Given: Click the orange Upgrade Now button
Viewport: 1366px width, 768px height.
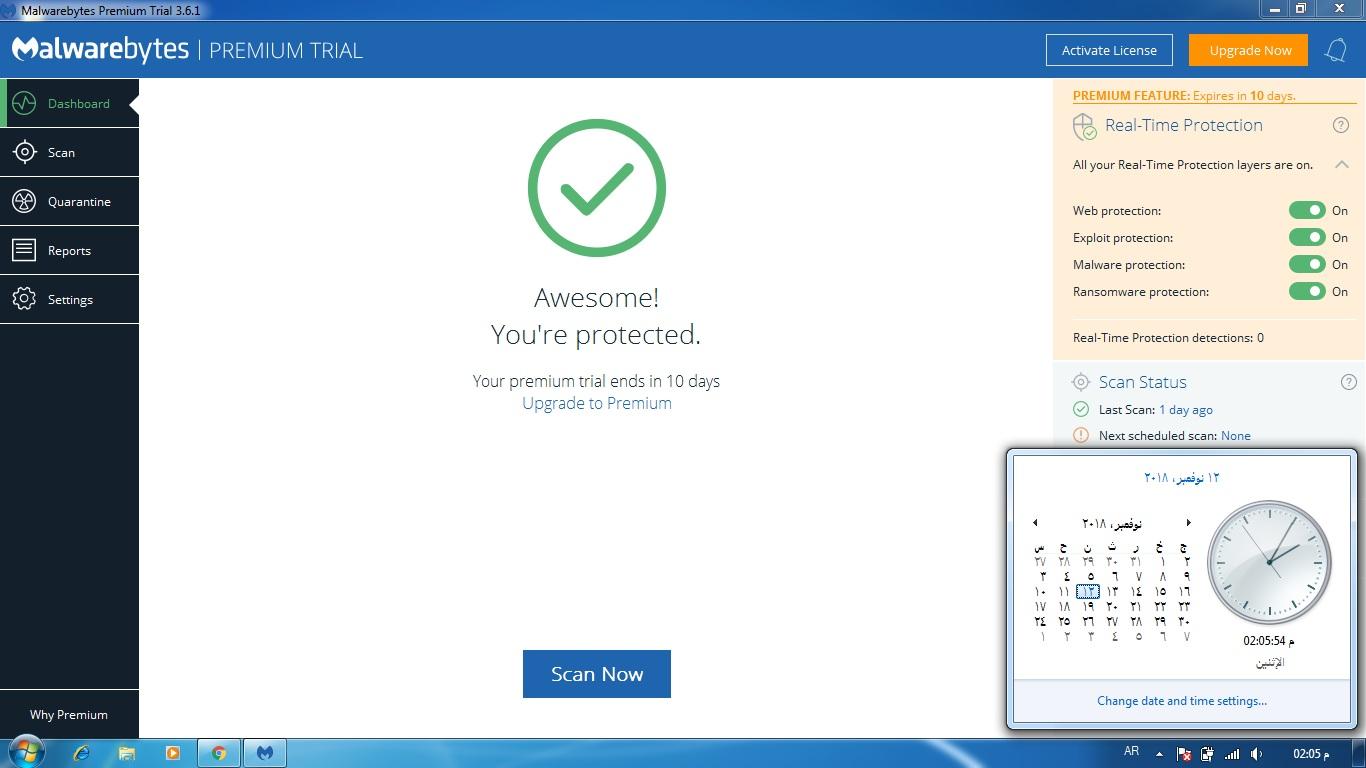Looking at the screenshot, I should click(x=1250, y=50).
